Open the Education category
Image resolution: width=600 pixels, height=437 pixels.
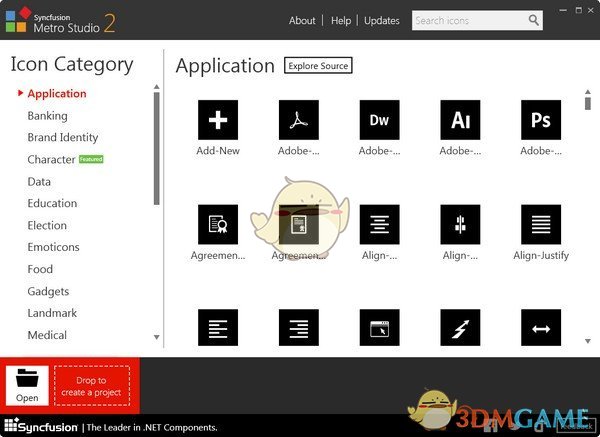pos(52,203)
